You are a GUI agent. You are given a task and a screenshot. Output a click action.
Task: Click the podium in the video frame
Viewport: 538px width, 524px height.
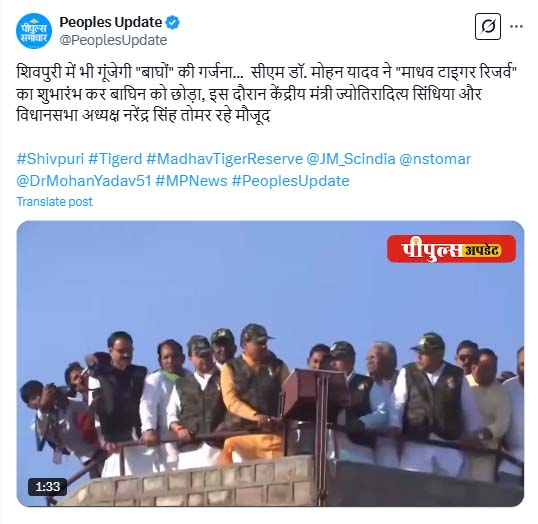click(315, 395)
